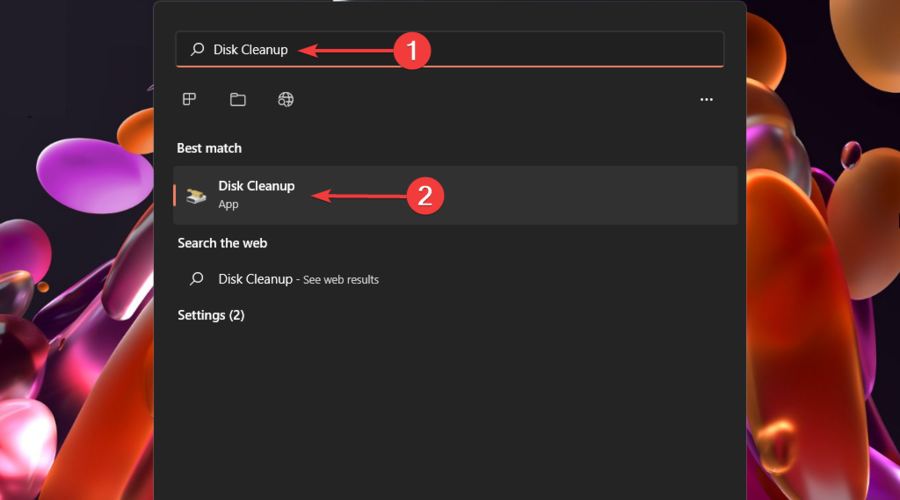Click the magnifier icon in search box
Viewport: 900px width, 500px height.
pos(197,49)
